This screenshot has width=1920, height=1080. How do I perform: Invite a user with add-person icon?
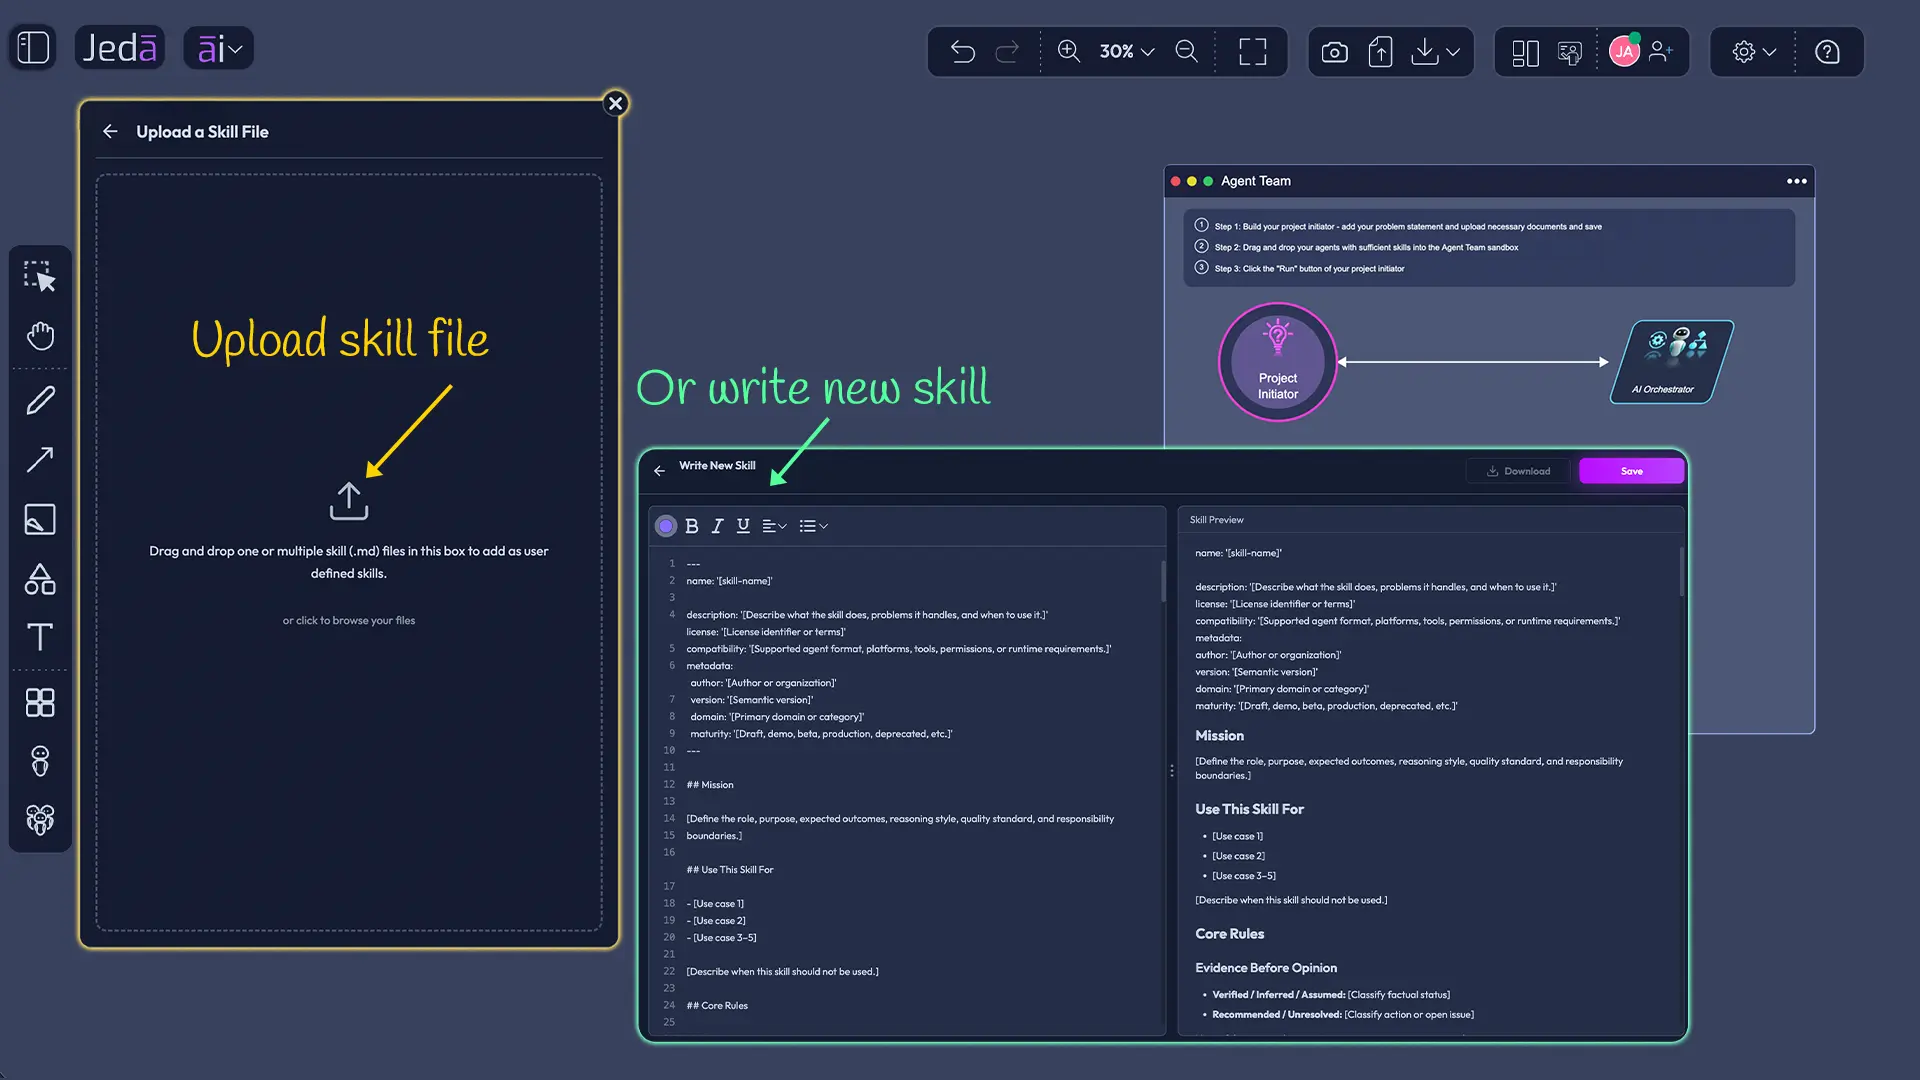click(x=1661, y=52)
